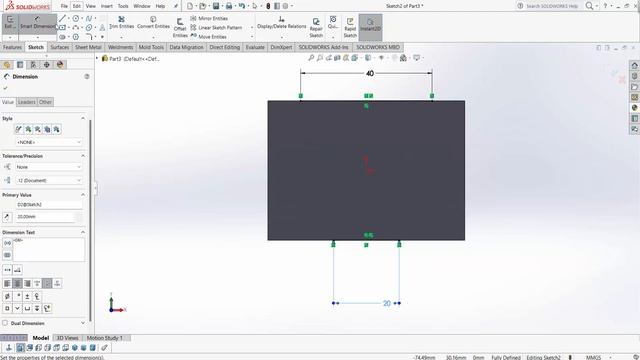Image resolution: width=640 pixels, height=360 pixels.
Task: Open Display/Delete Relations
Action: tap(282, 22)
